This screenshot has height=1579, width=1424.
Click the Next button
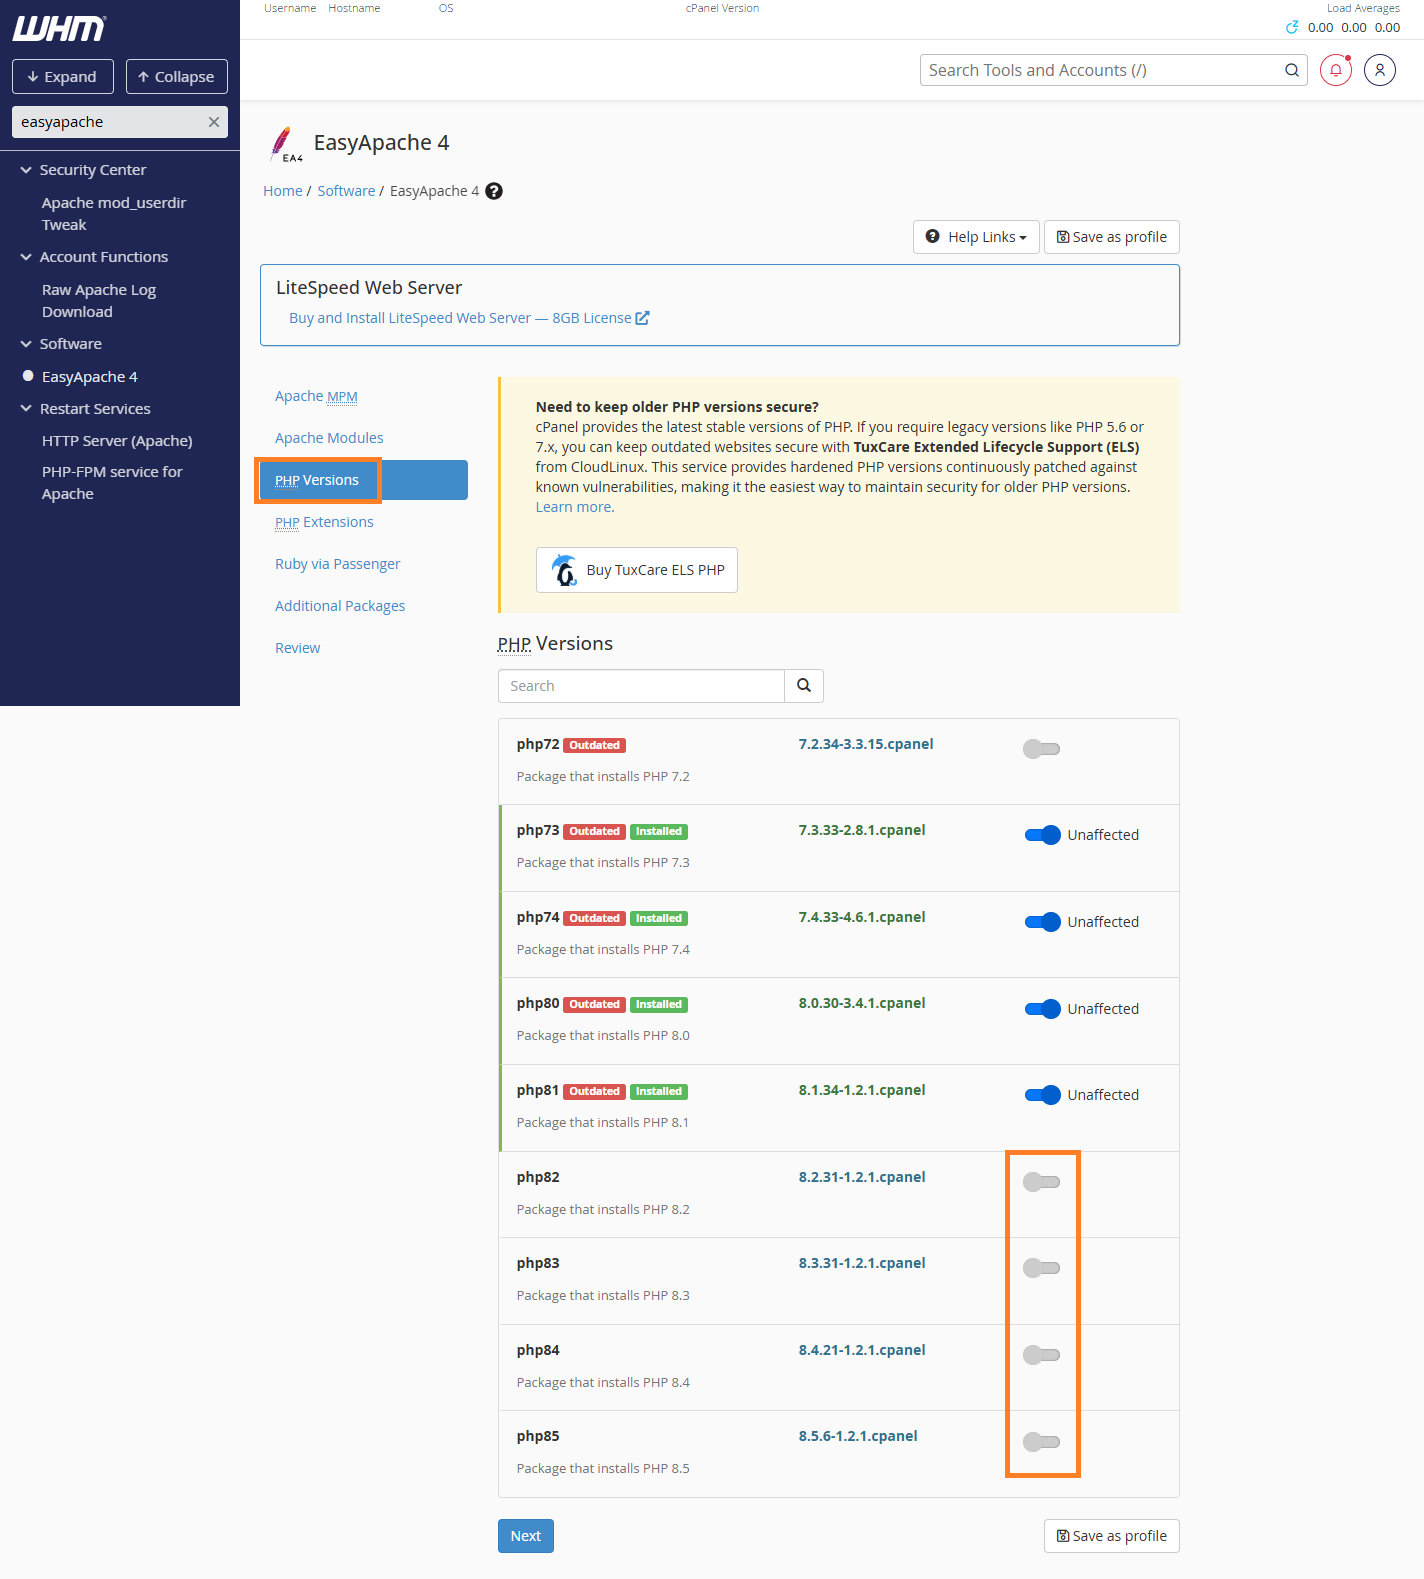tap(526, 1536)
